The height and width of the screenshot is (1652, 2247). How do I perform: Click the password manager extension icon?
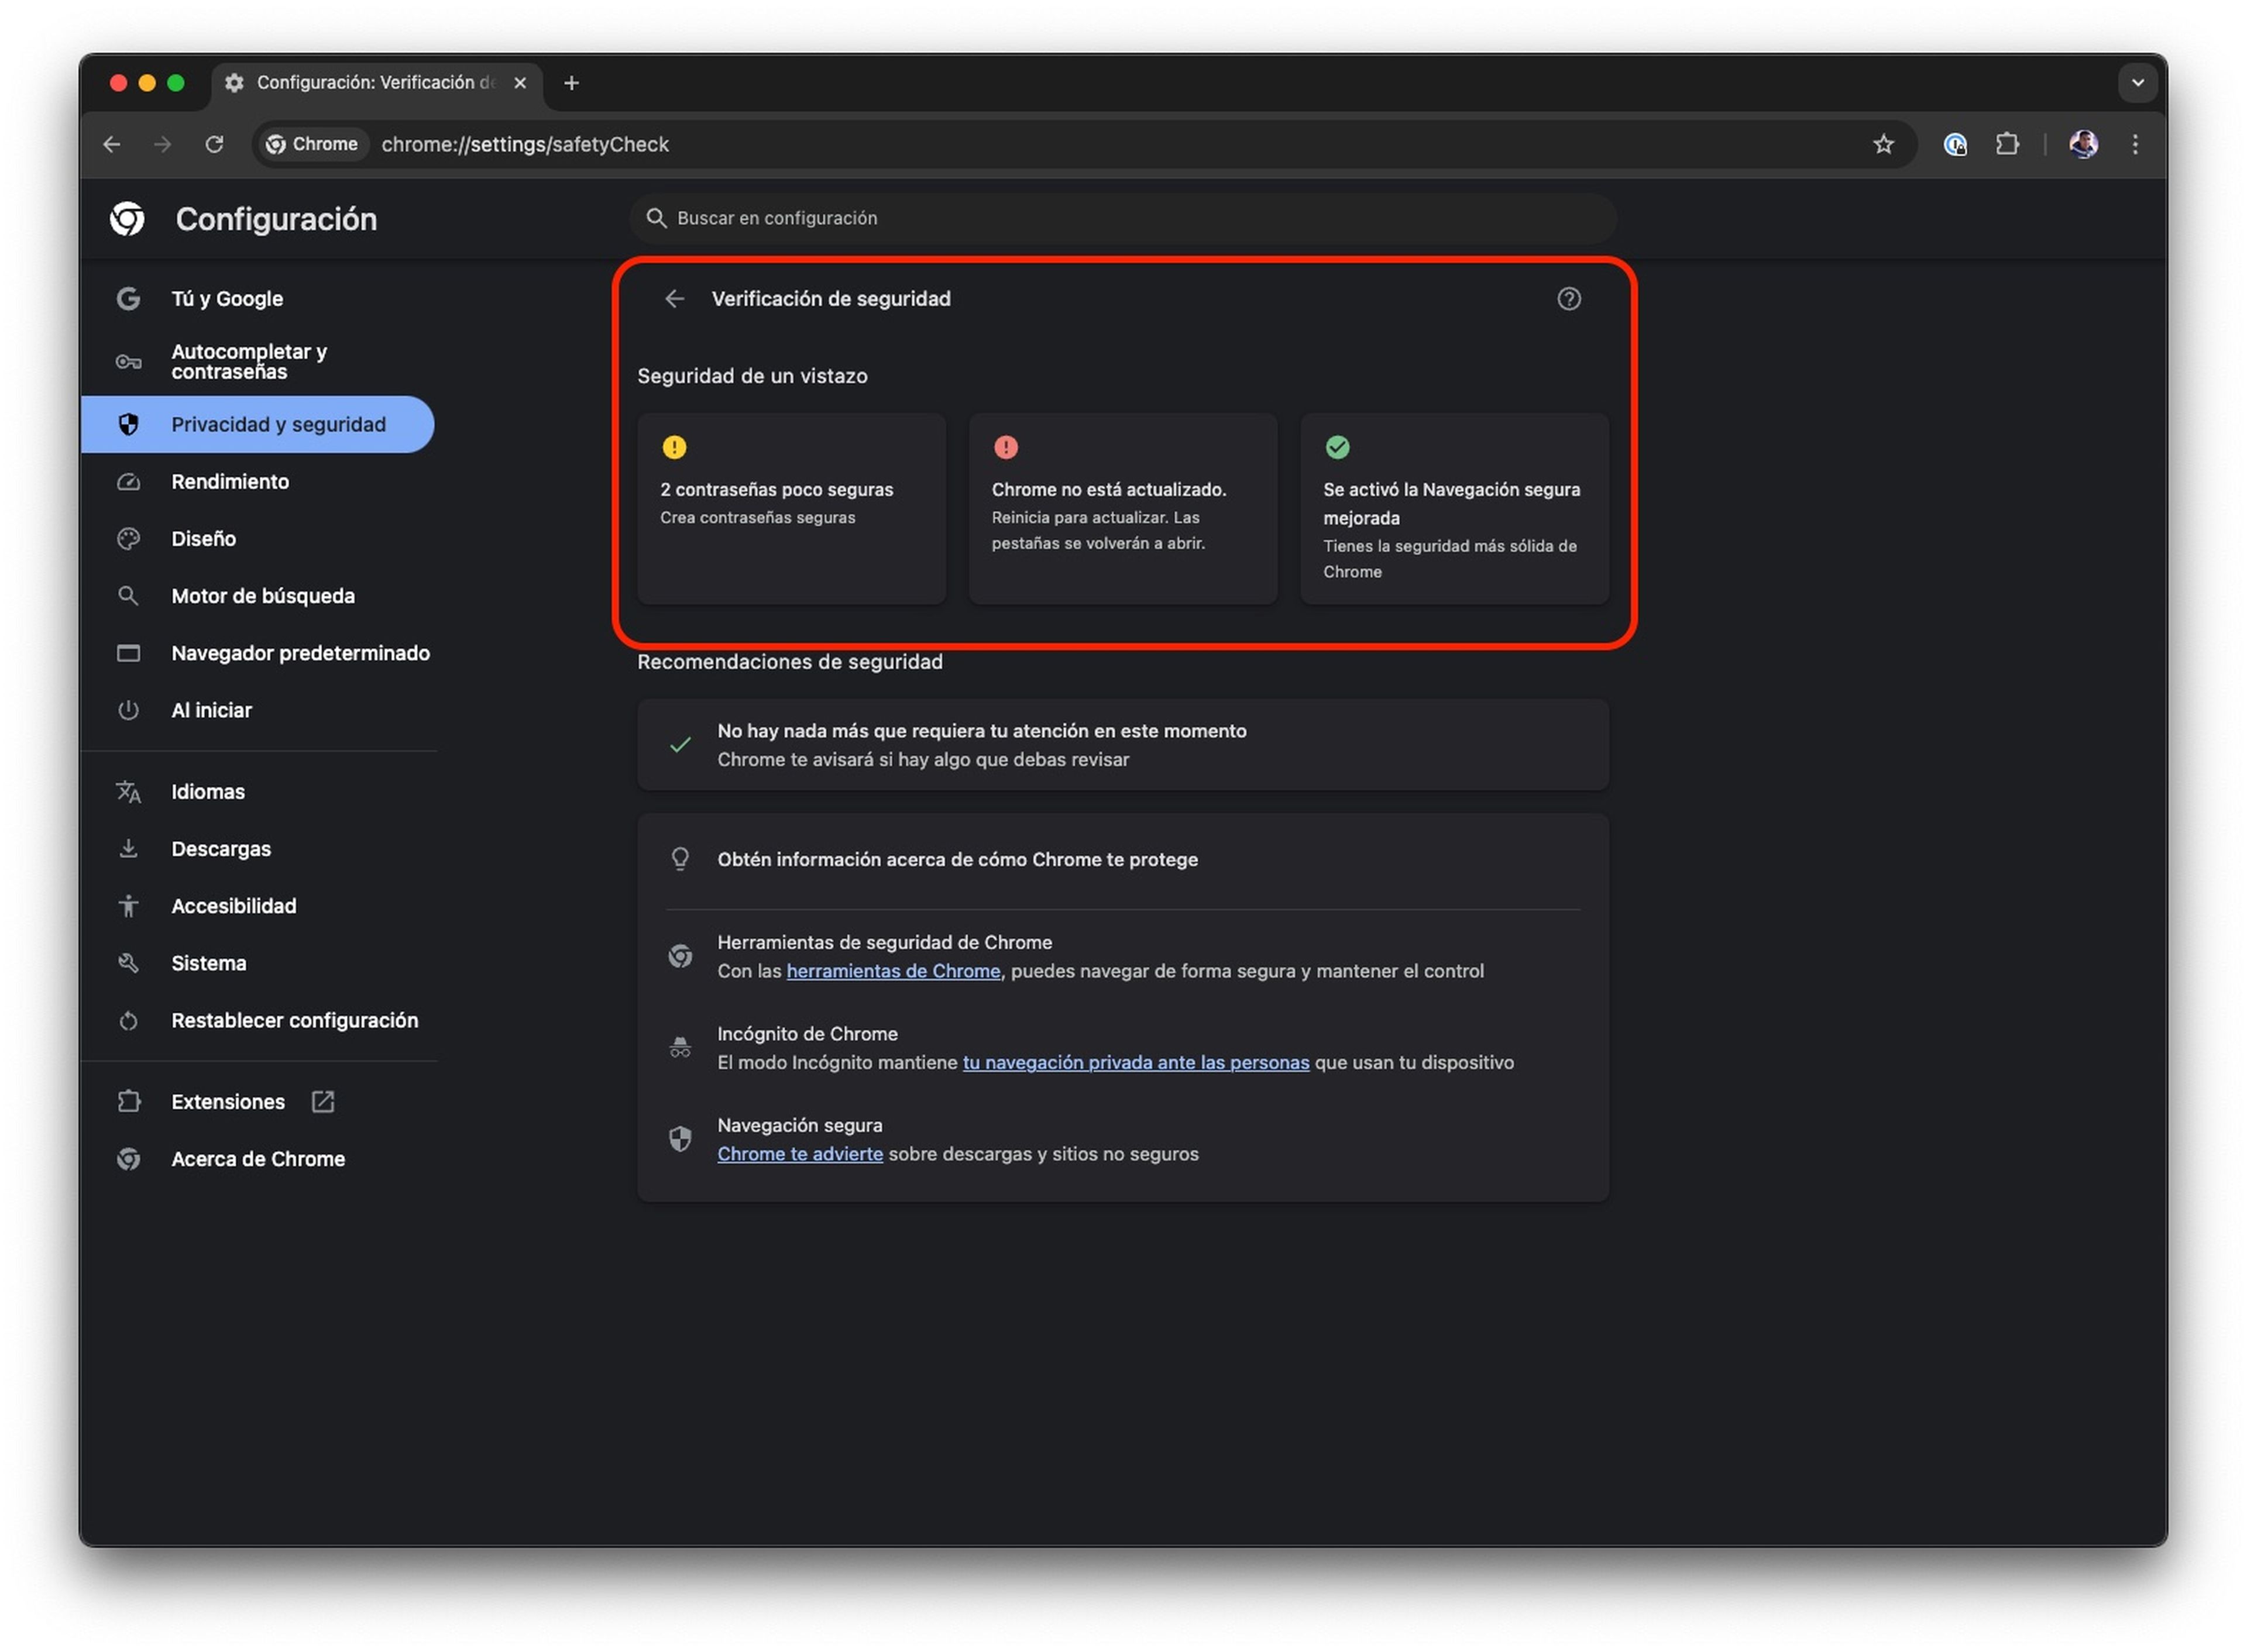click(1954, 144)
